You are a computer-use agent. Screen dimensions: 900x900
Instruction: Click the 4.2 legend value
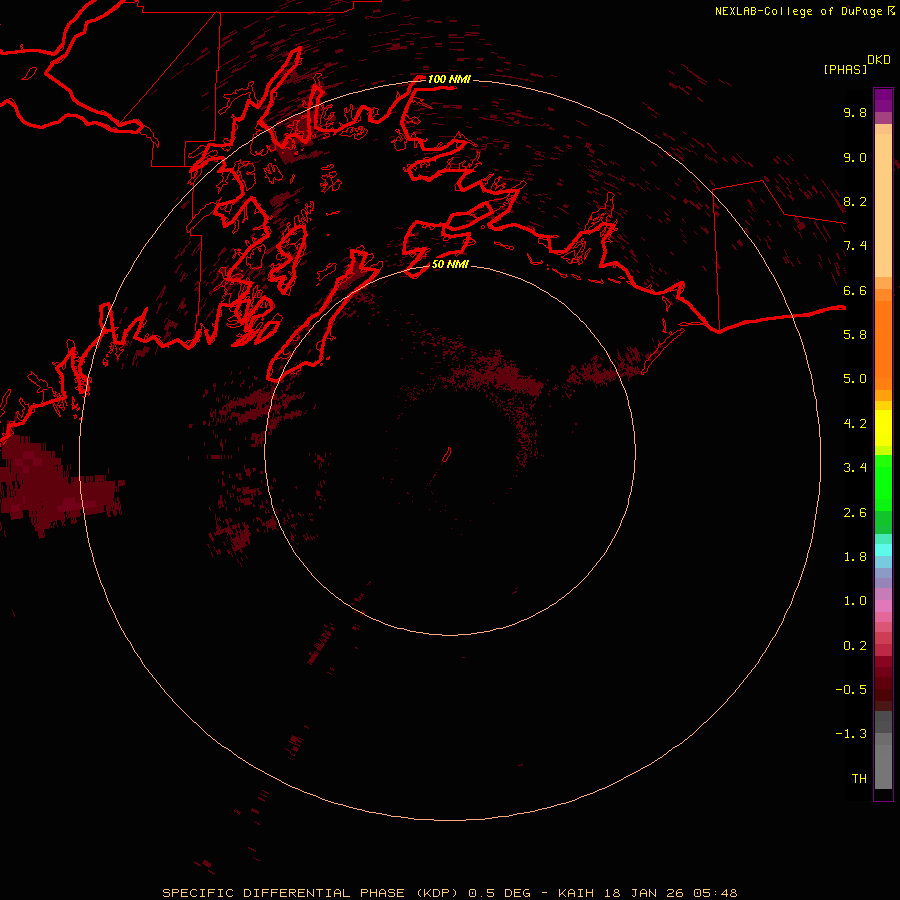click(x=855, y=424)
